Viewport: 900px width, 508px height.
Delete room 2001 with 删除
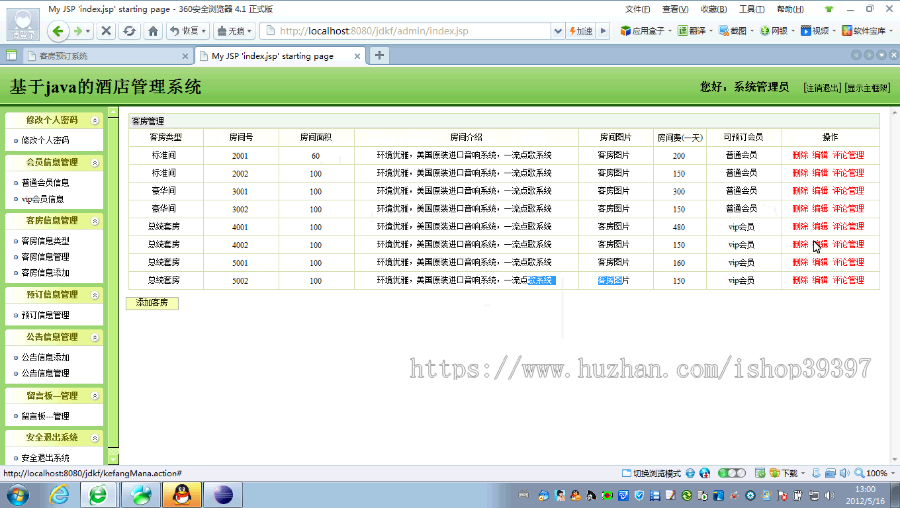(x=800, y=155)
